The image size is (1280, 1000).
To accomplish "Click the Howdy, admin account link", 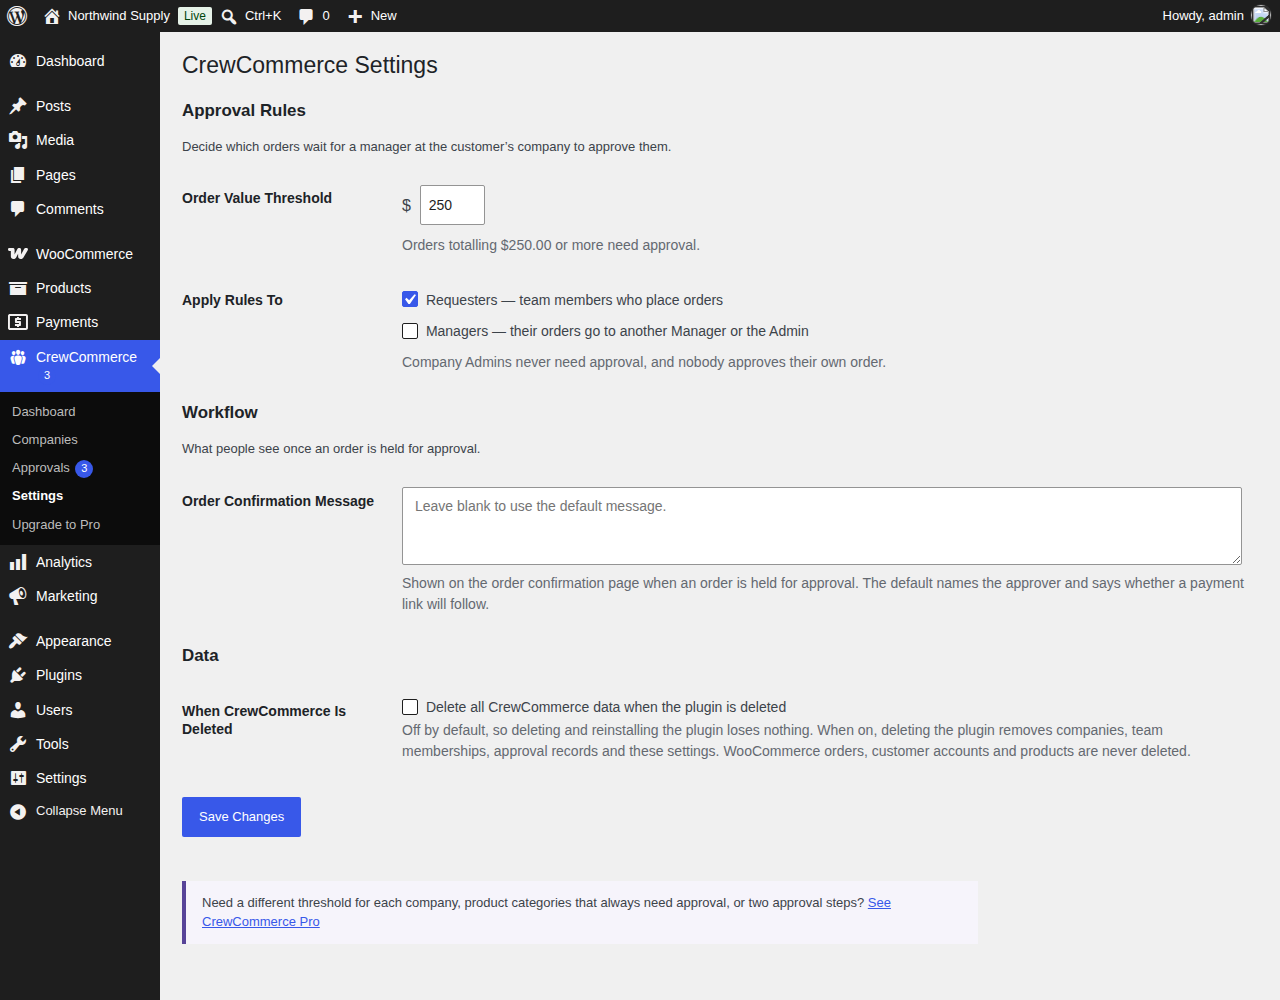I will 1203,16.
